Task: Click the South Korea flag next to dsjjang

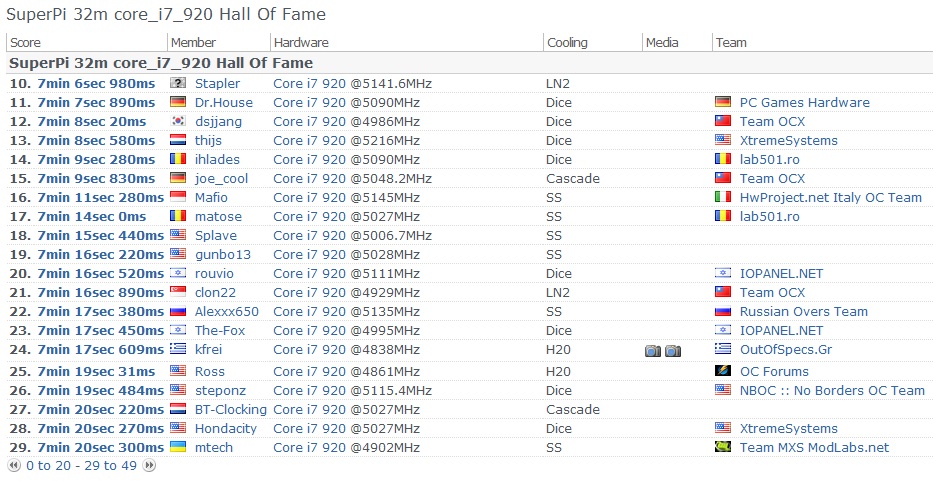Action: coord(178,121)
